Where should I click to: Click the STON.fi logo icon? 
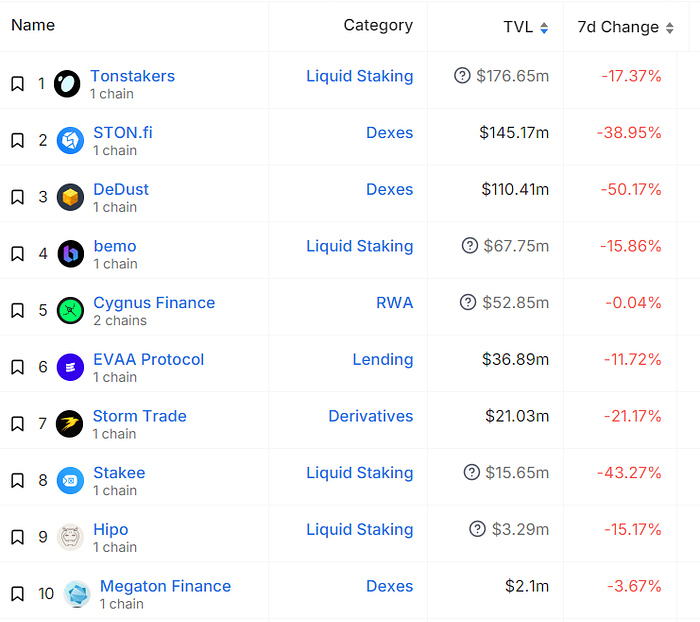click(70, 140)
